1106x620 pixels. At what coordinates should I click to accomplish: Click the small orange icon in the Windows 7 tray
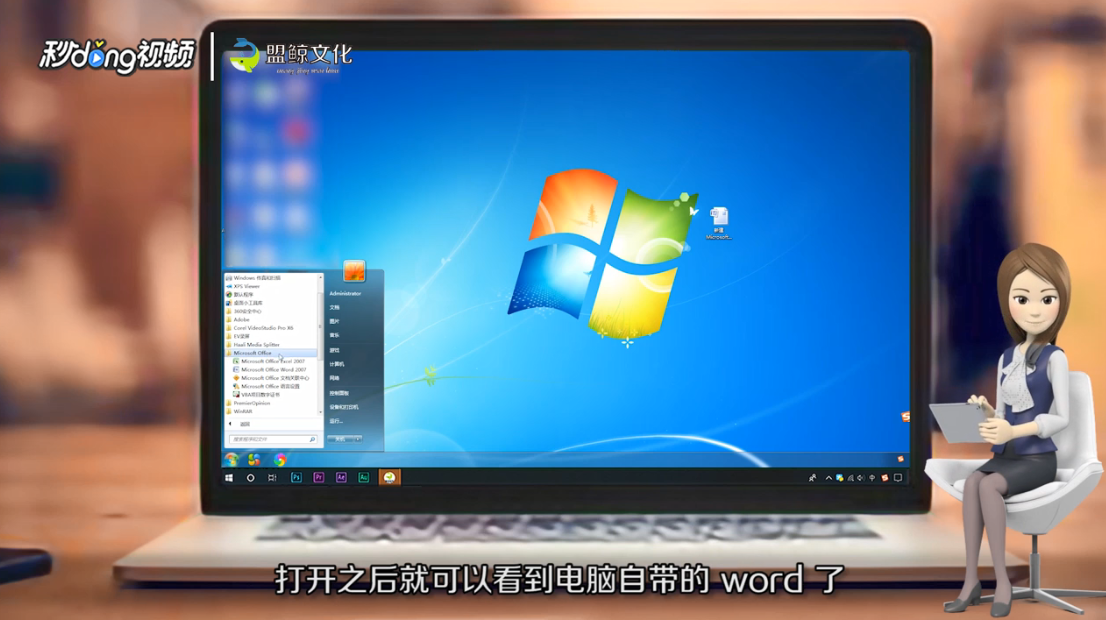900,459
